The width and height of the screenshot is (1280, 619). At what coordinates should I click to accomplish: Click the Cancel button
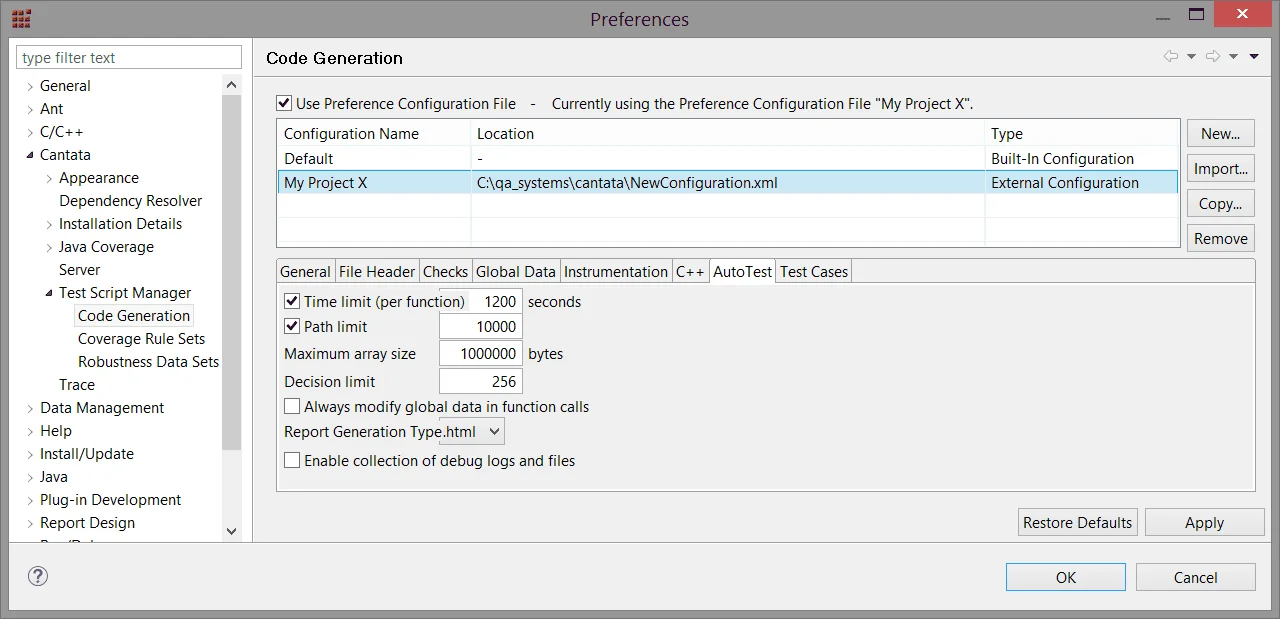pos(1195,577)
